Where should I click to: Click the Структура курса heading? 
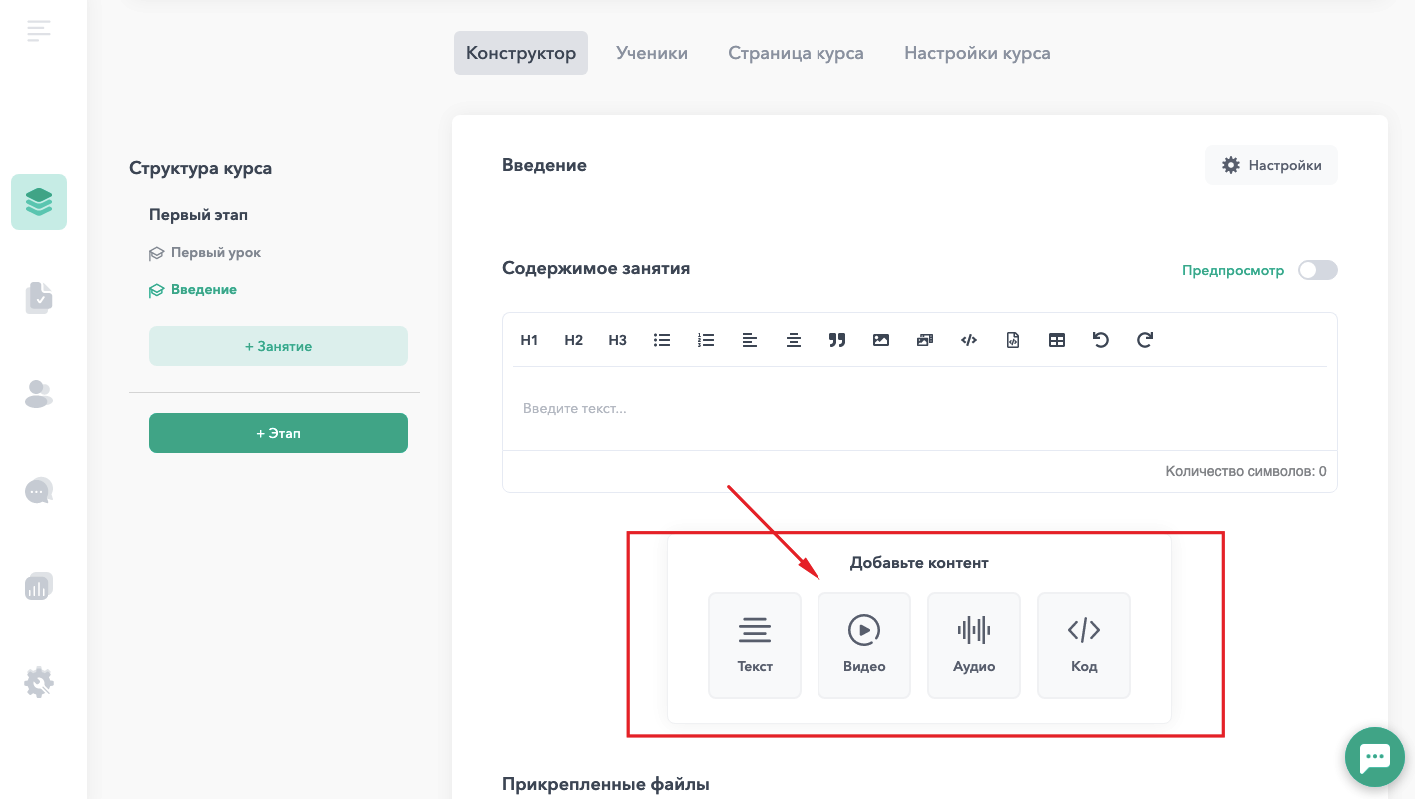coord(200,168)
